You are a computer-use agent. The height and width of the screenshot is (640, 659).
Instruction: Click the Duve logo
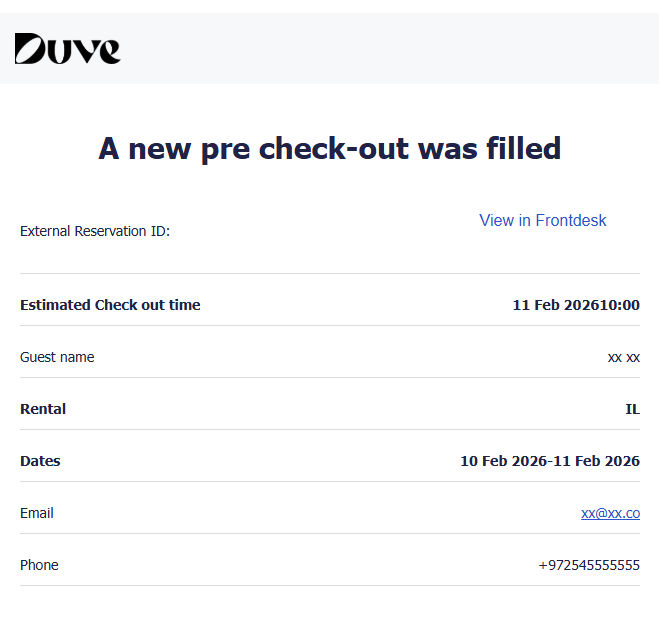pos(67,48)
